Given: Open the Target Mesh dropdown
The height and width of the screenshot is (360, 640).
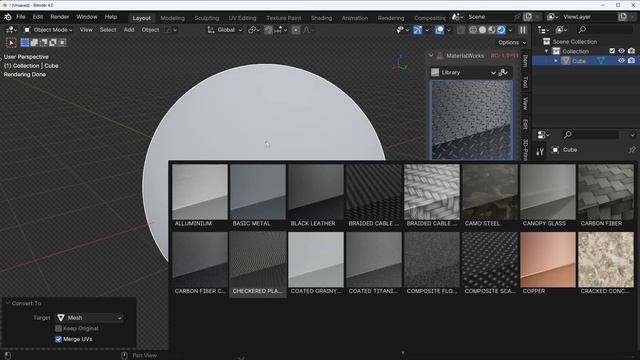Looking at the screenshot, I should (x=89, y=318).
